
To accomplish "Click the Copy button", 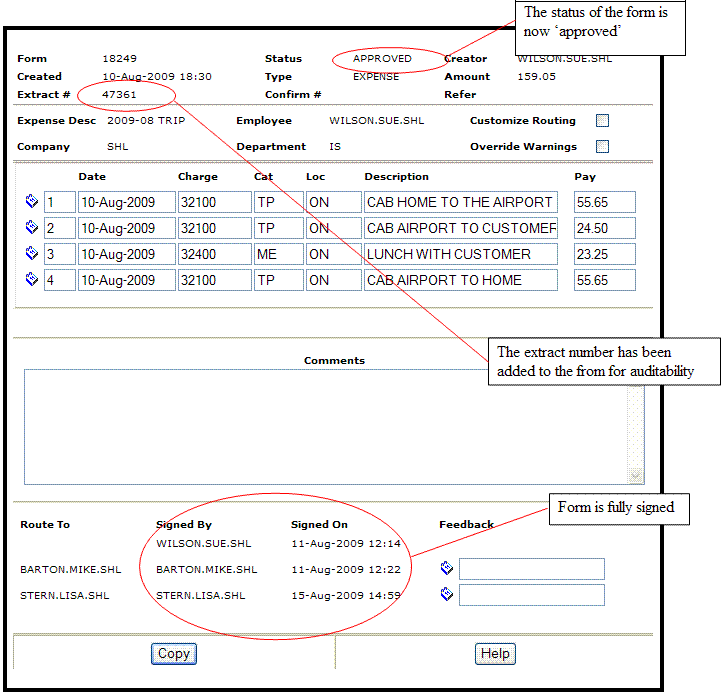I will pos(174,653).
